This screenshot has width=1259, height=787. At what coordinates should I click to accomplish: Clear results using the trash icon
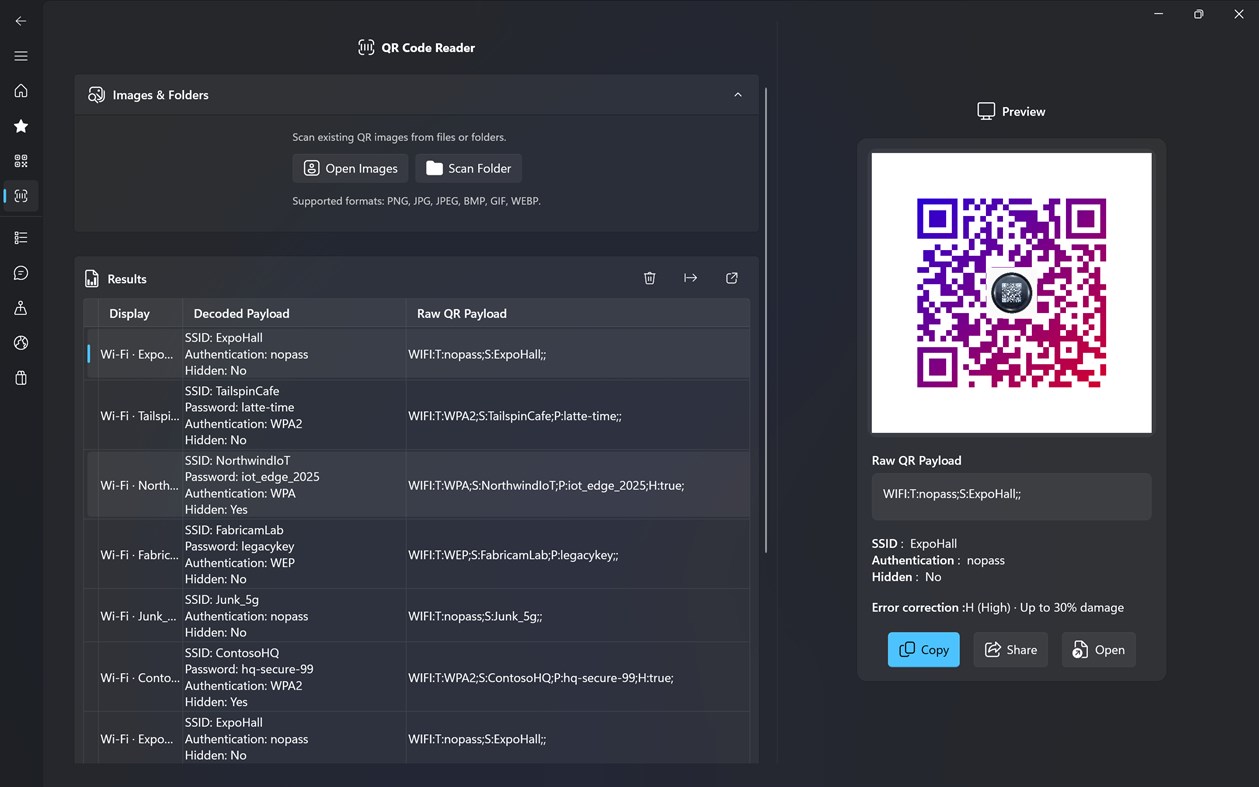(649, 278)
